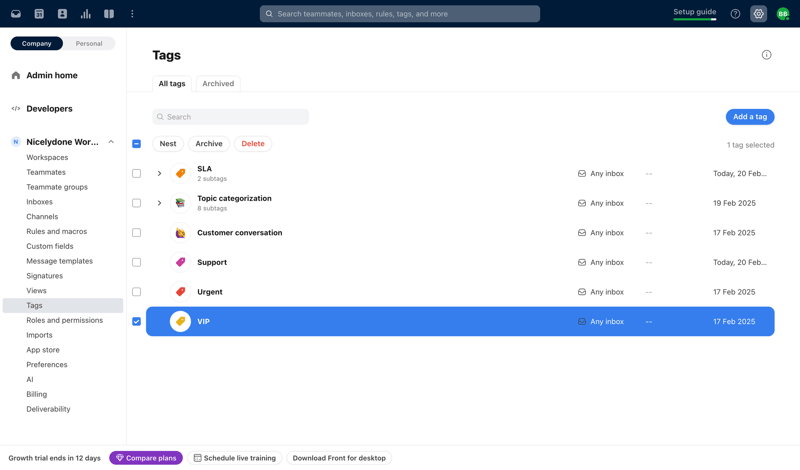Click the orange SLA tag icon
The width and height of the screenshot is (800, 470).
point(180,174)
